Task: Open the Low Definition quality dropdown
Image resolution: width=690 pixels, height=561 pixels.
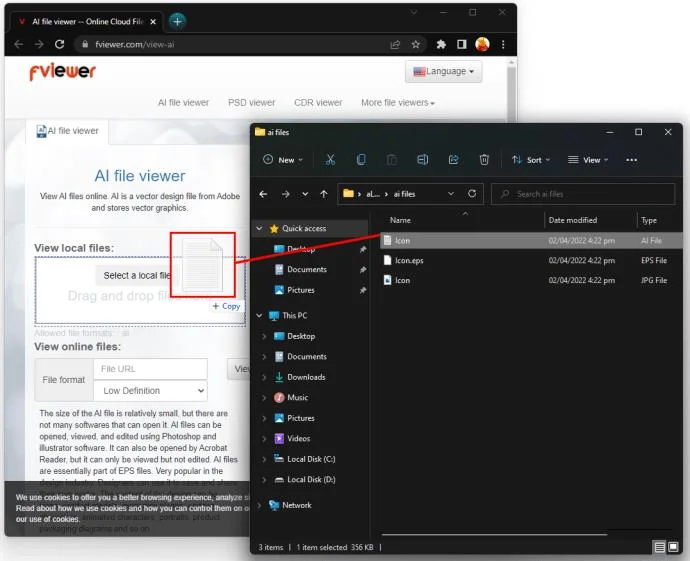Action: coord(150,391)
